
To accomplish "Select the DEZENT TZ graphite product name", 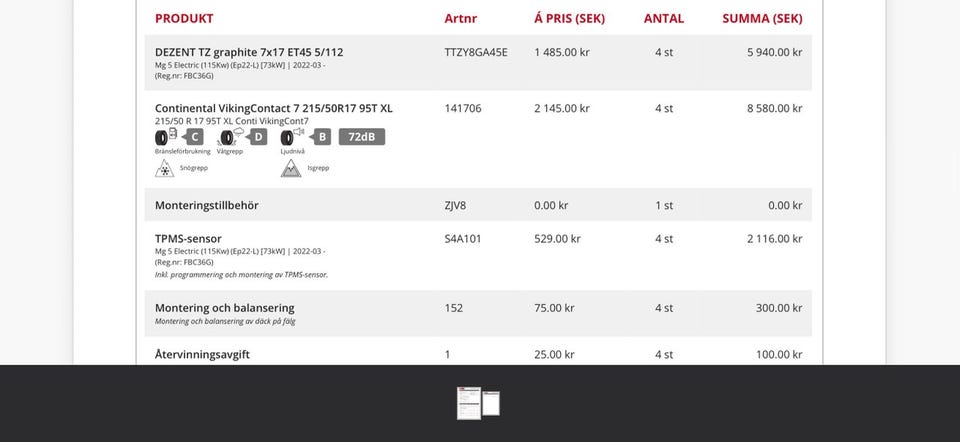I will [249, 52].
